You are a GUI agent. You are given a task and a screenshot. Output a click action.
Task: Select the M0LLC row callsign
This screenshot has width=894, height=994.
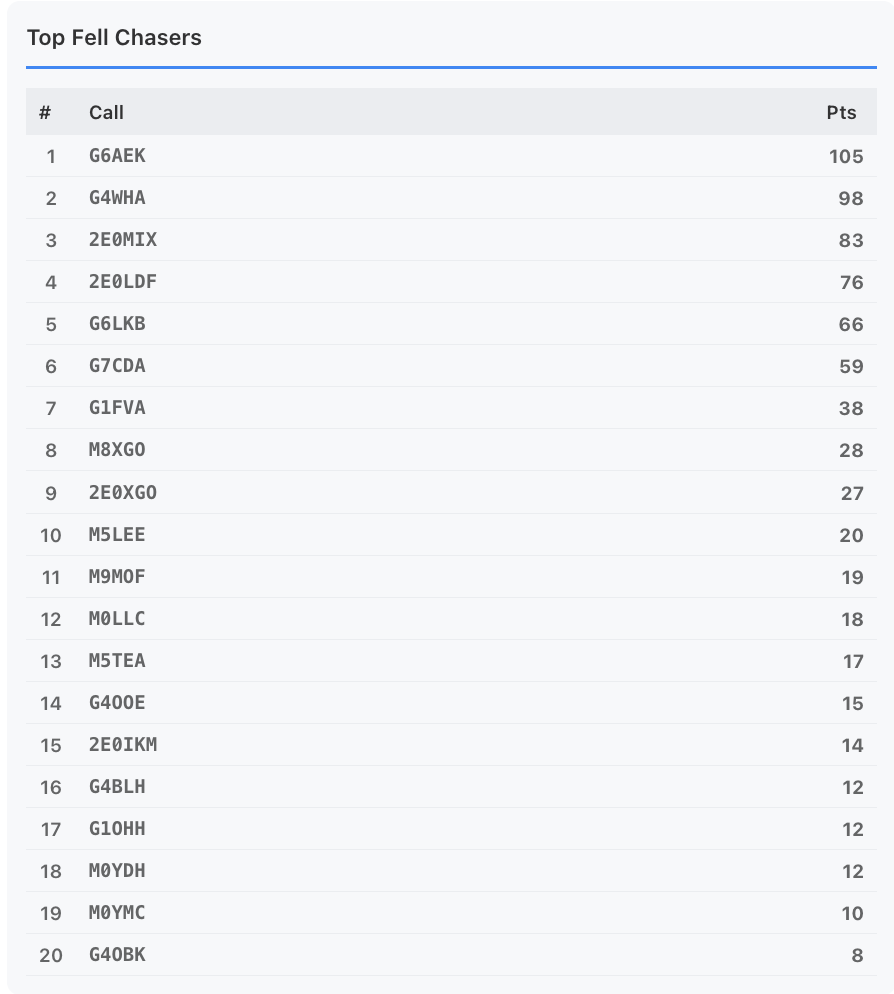pyautogui.click(x=117, y=618)
